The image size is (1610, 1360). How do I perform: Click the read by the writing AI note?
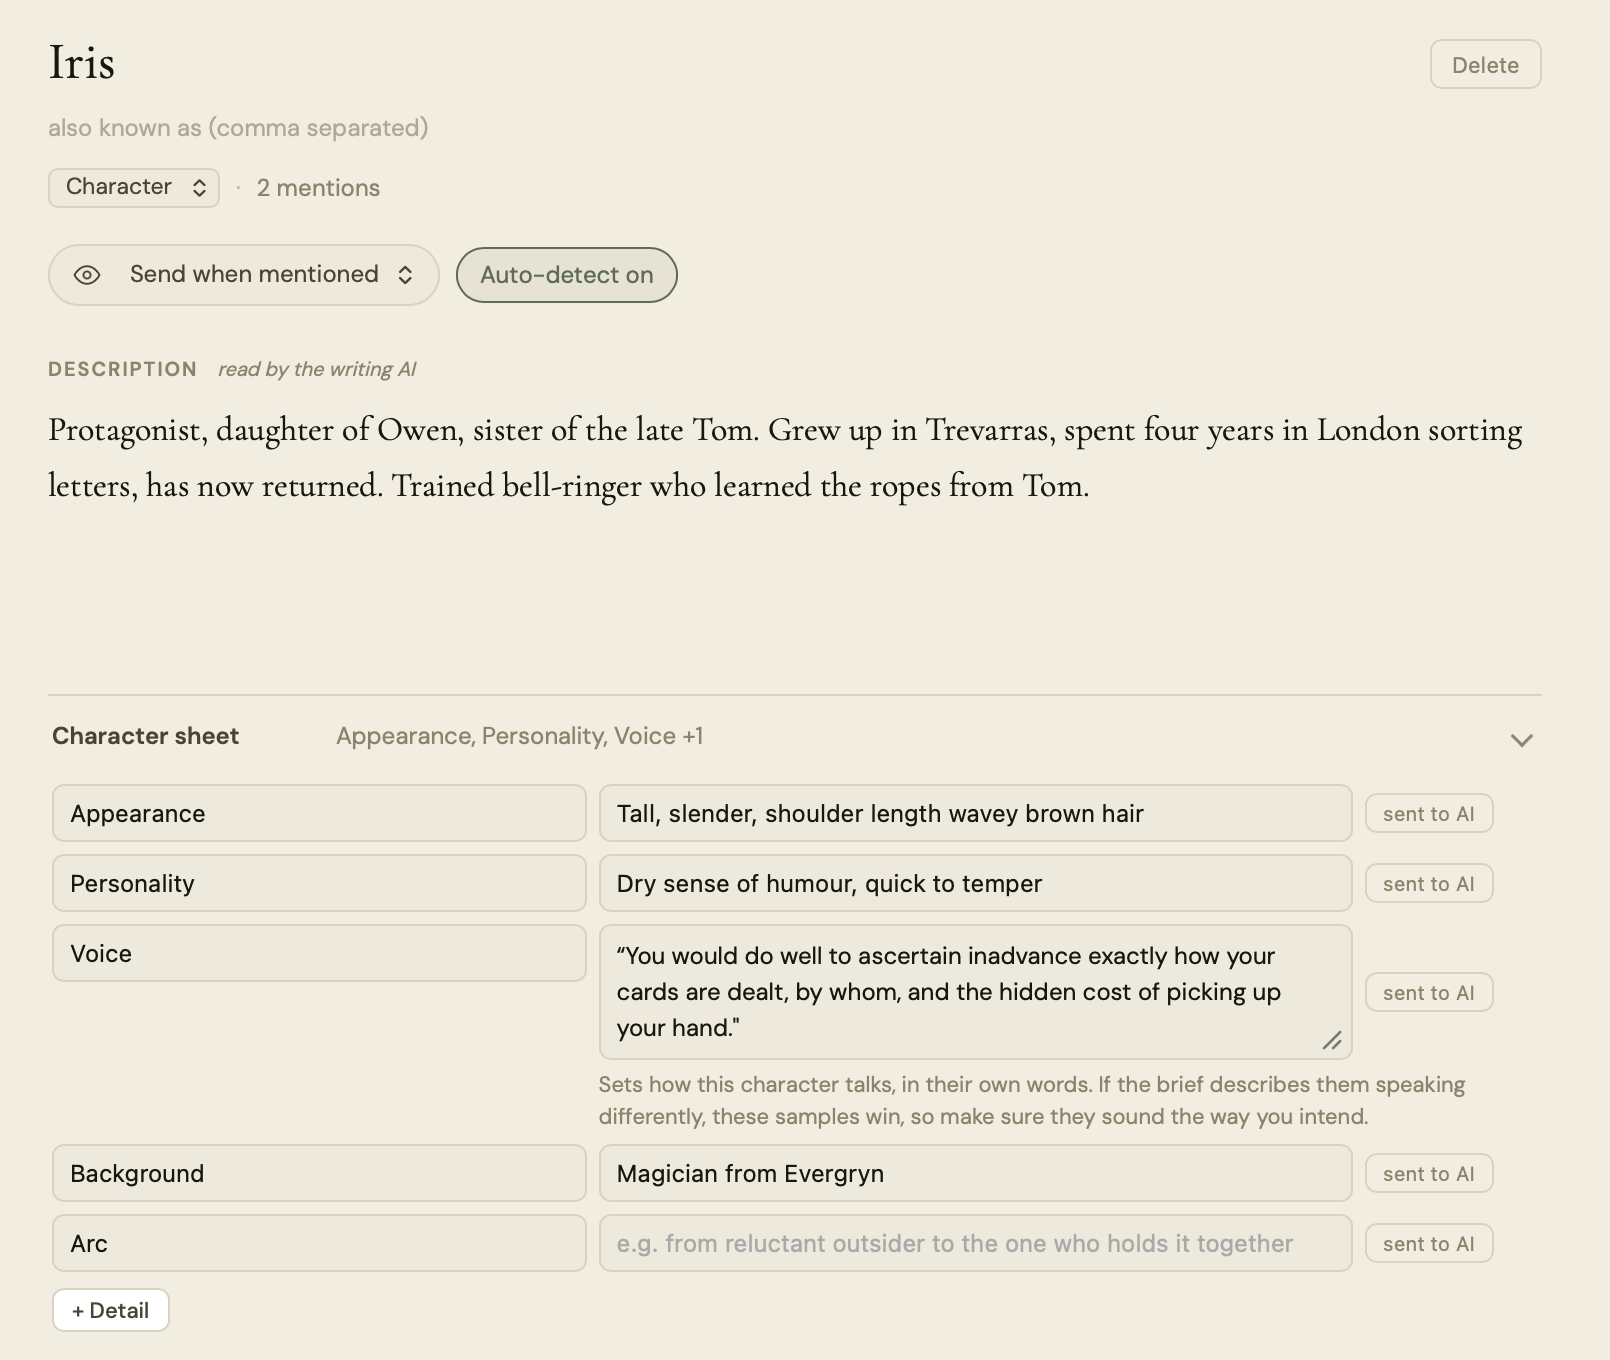[317, 369]
